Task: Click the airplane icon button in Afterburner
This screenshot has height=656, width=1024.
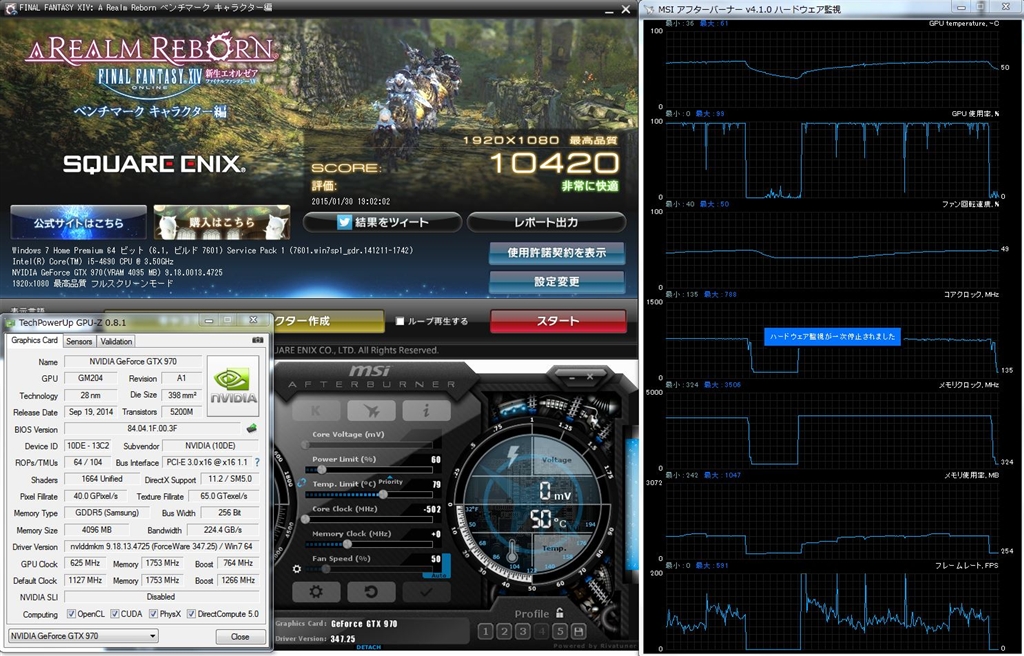Action: (371, 410)
